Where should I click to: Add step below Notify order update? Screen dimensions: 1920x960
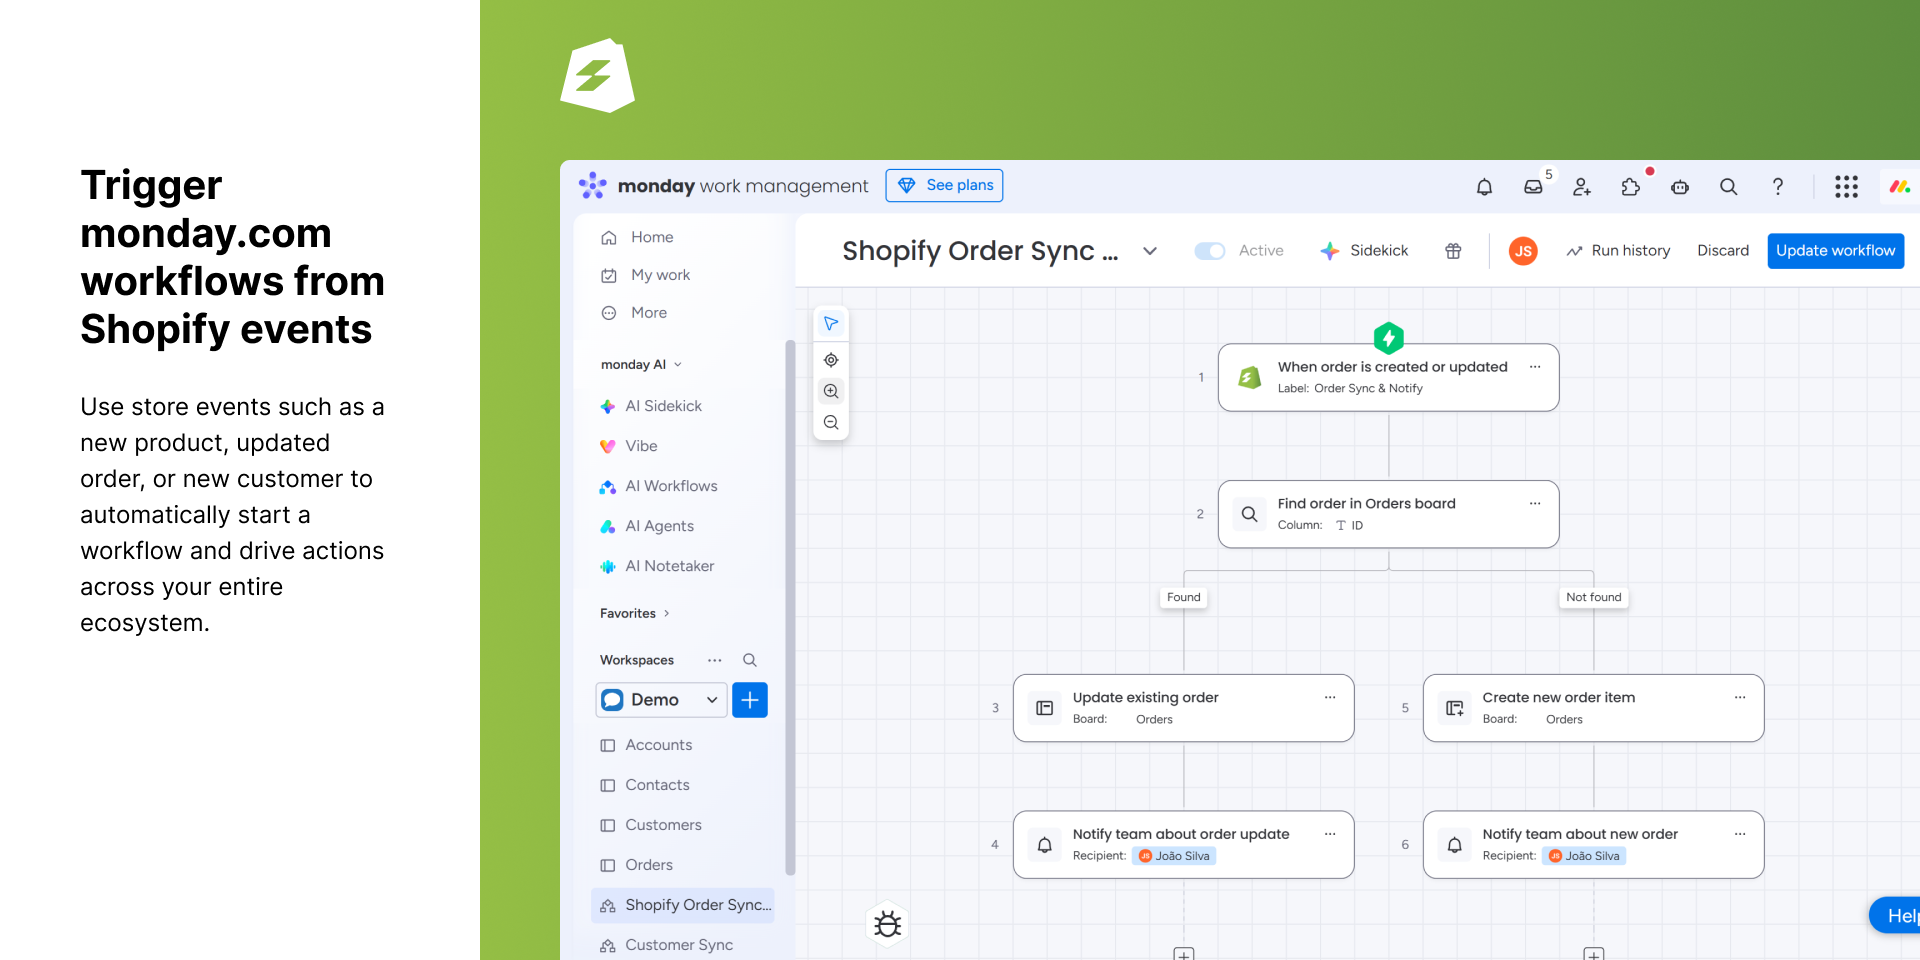[x=1184, y=954]
